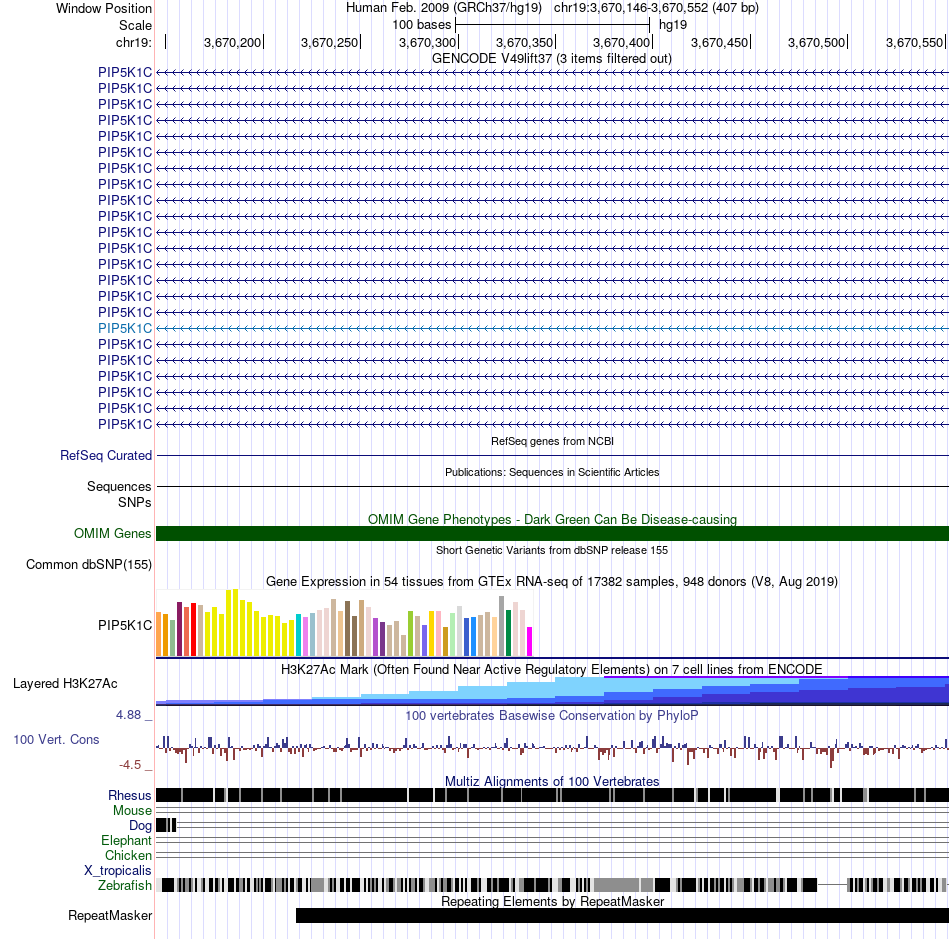Viewport: 950px width, 939px height.
Task: Click the RefSeq Curated blue gene line
Action: point(553,456)
